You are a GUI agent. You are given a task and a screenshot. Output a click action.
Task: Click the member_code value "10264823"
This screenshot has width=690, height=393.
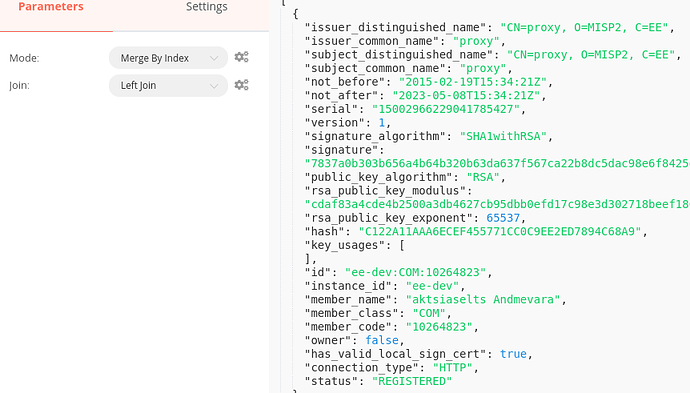439,327
